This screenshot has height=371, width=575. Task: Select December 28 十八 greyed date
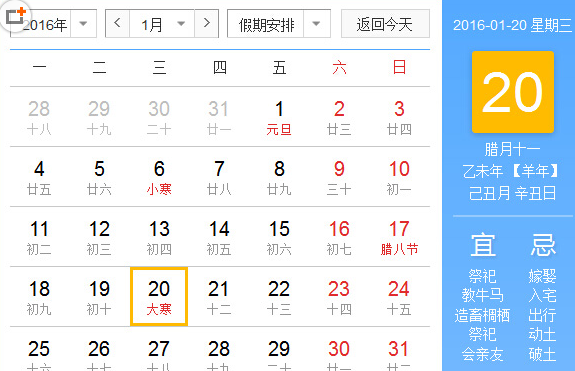coord(39,117)
